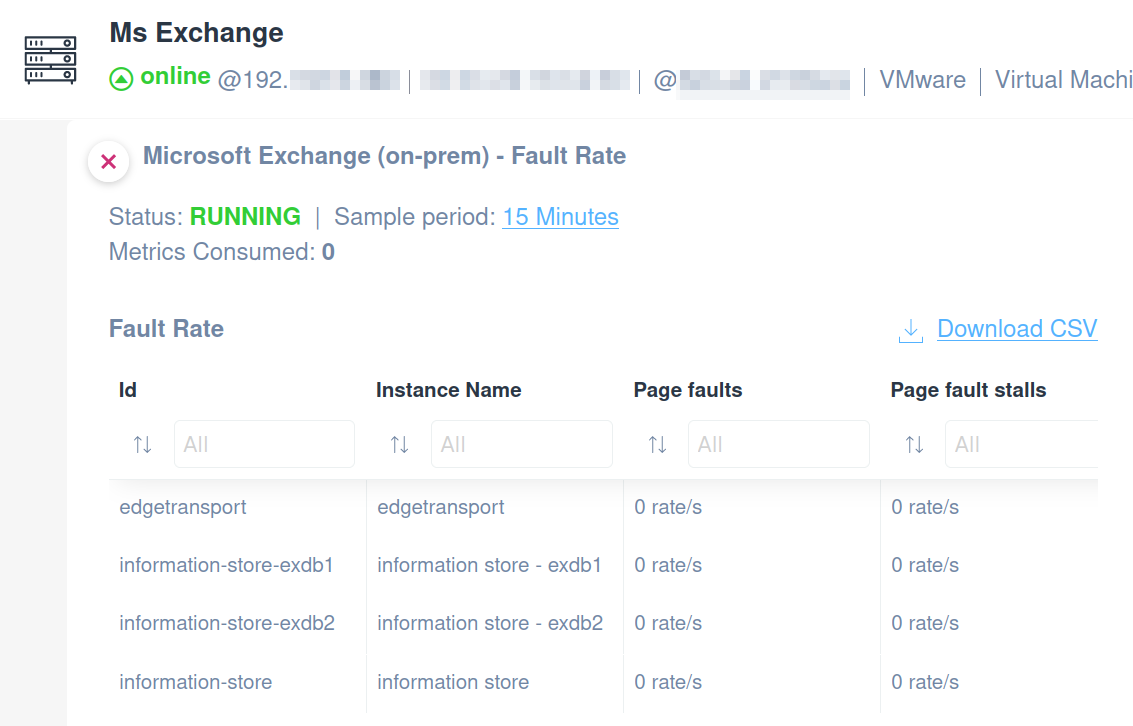Viewport: 1133px width, 726px height.
Task: Click the Page fault stalls column header
Action: [968, 390]
